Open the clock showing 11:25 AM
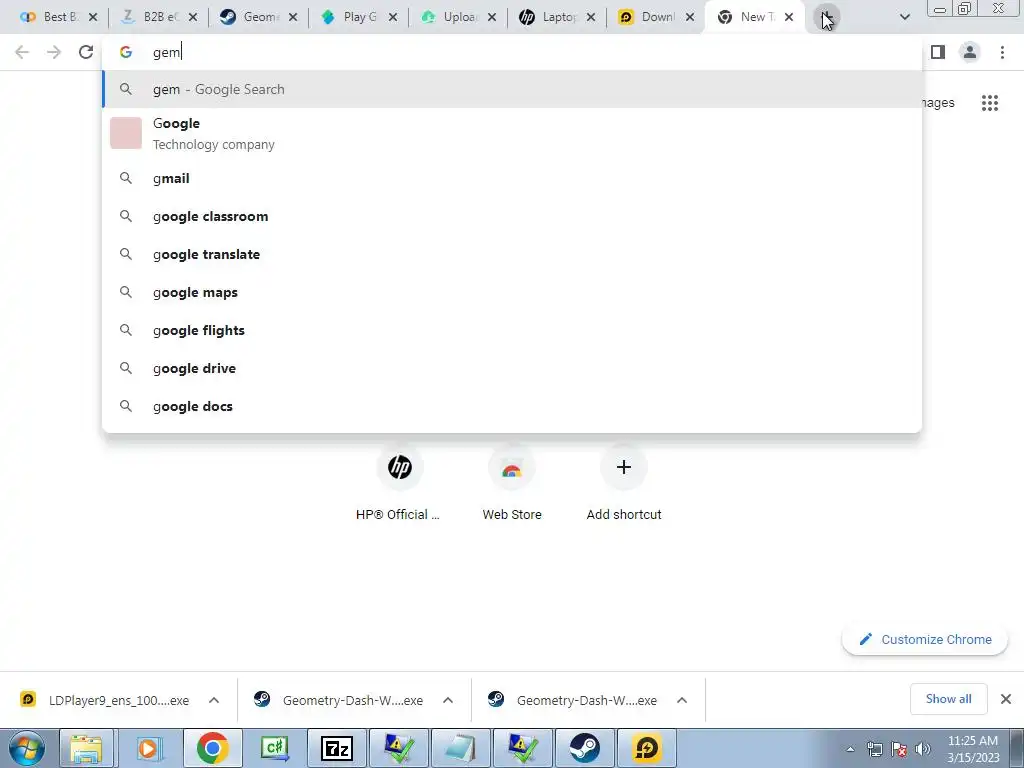The width and height of the screenshot is (1024, 768). coord(973,749)
